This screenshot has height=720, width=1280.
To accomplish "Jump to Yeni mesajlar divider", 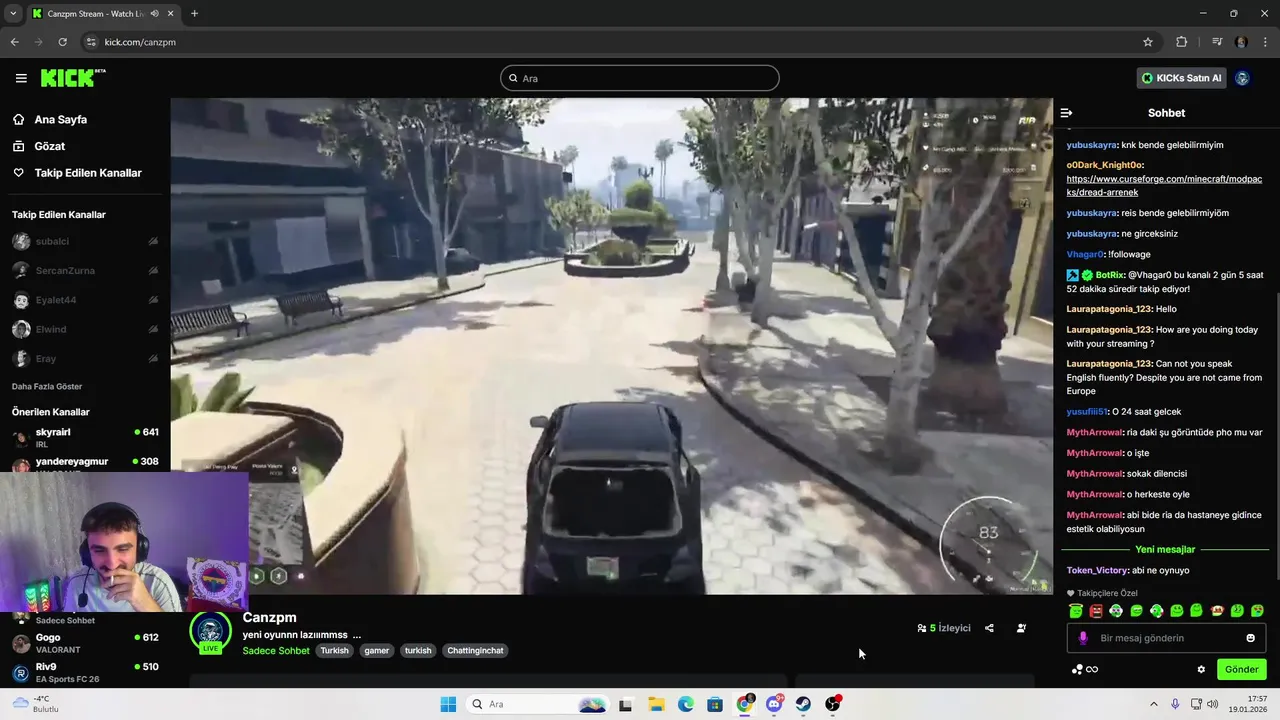I will click(x=1165, y=549).
